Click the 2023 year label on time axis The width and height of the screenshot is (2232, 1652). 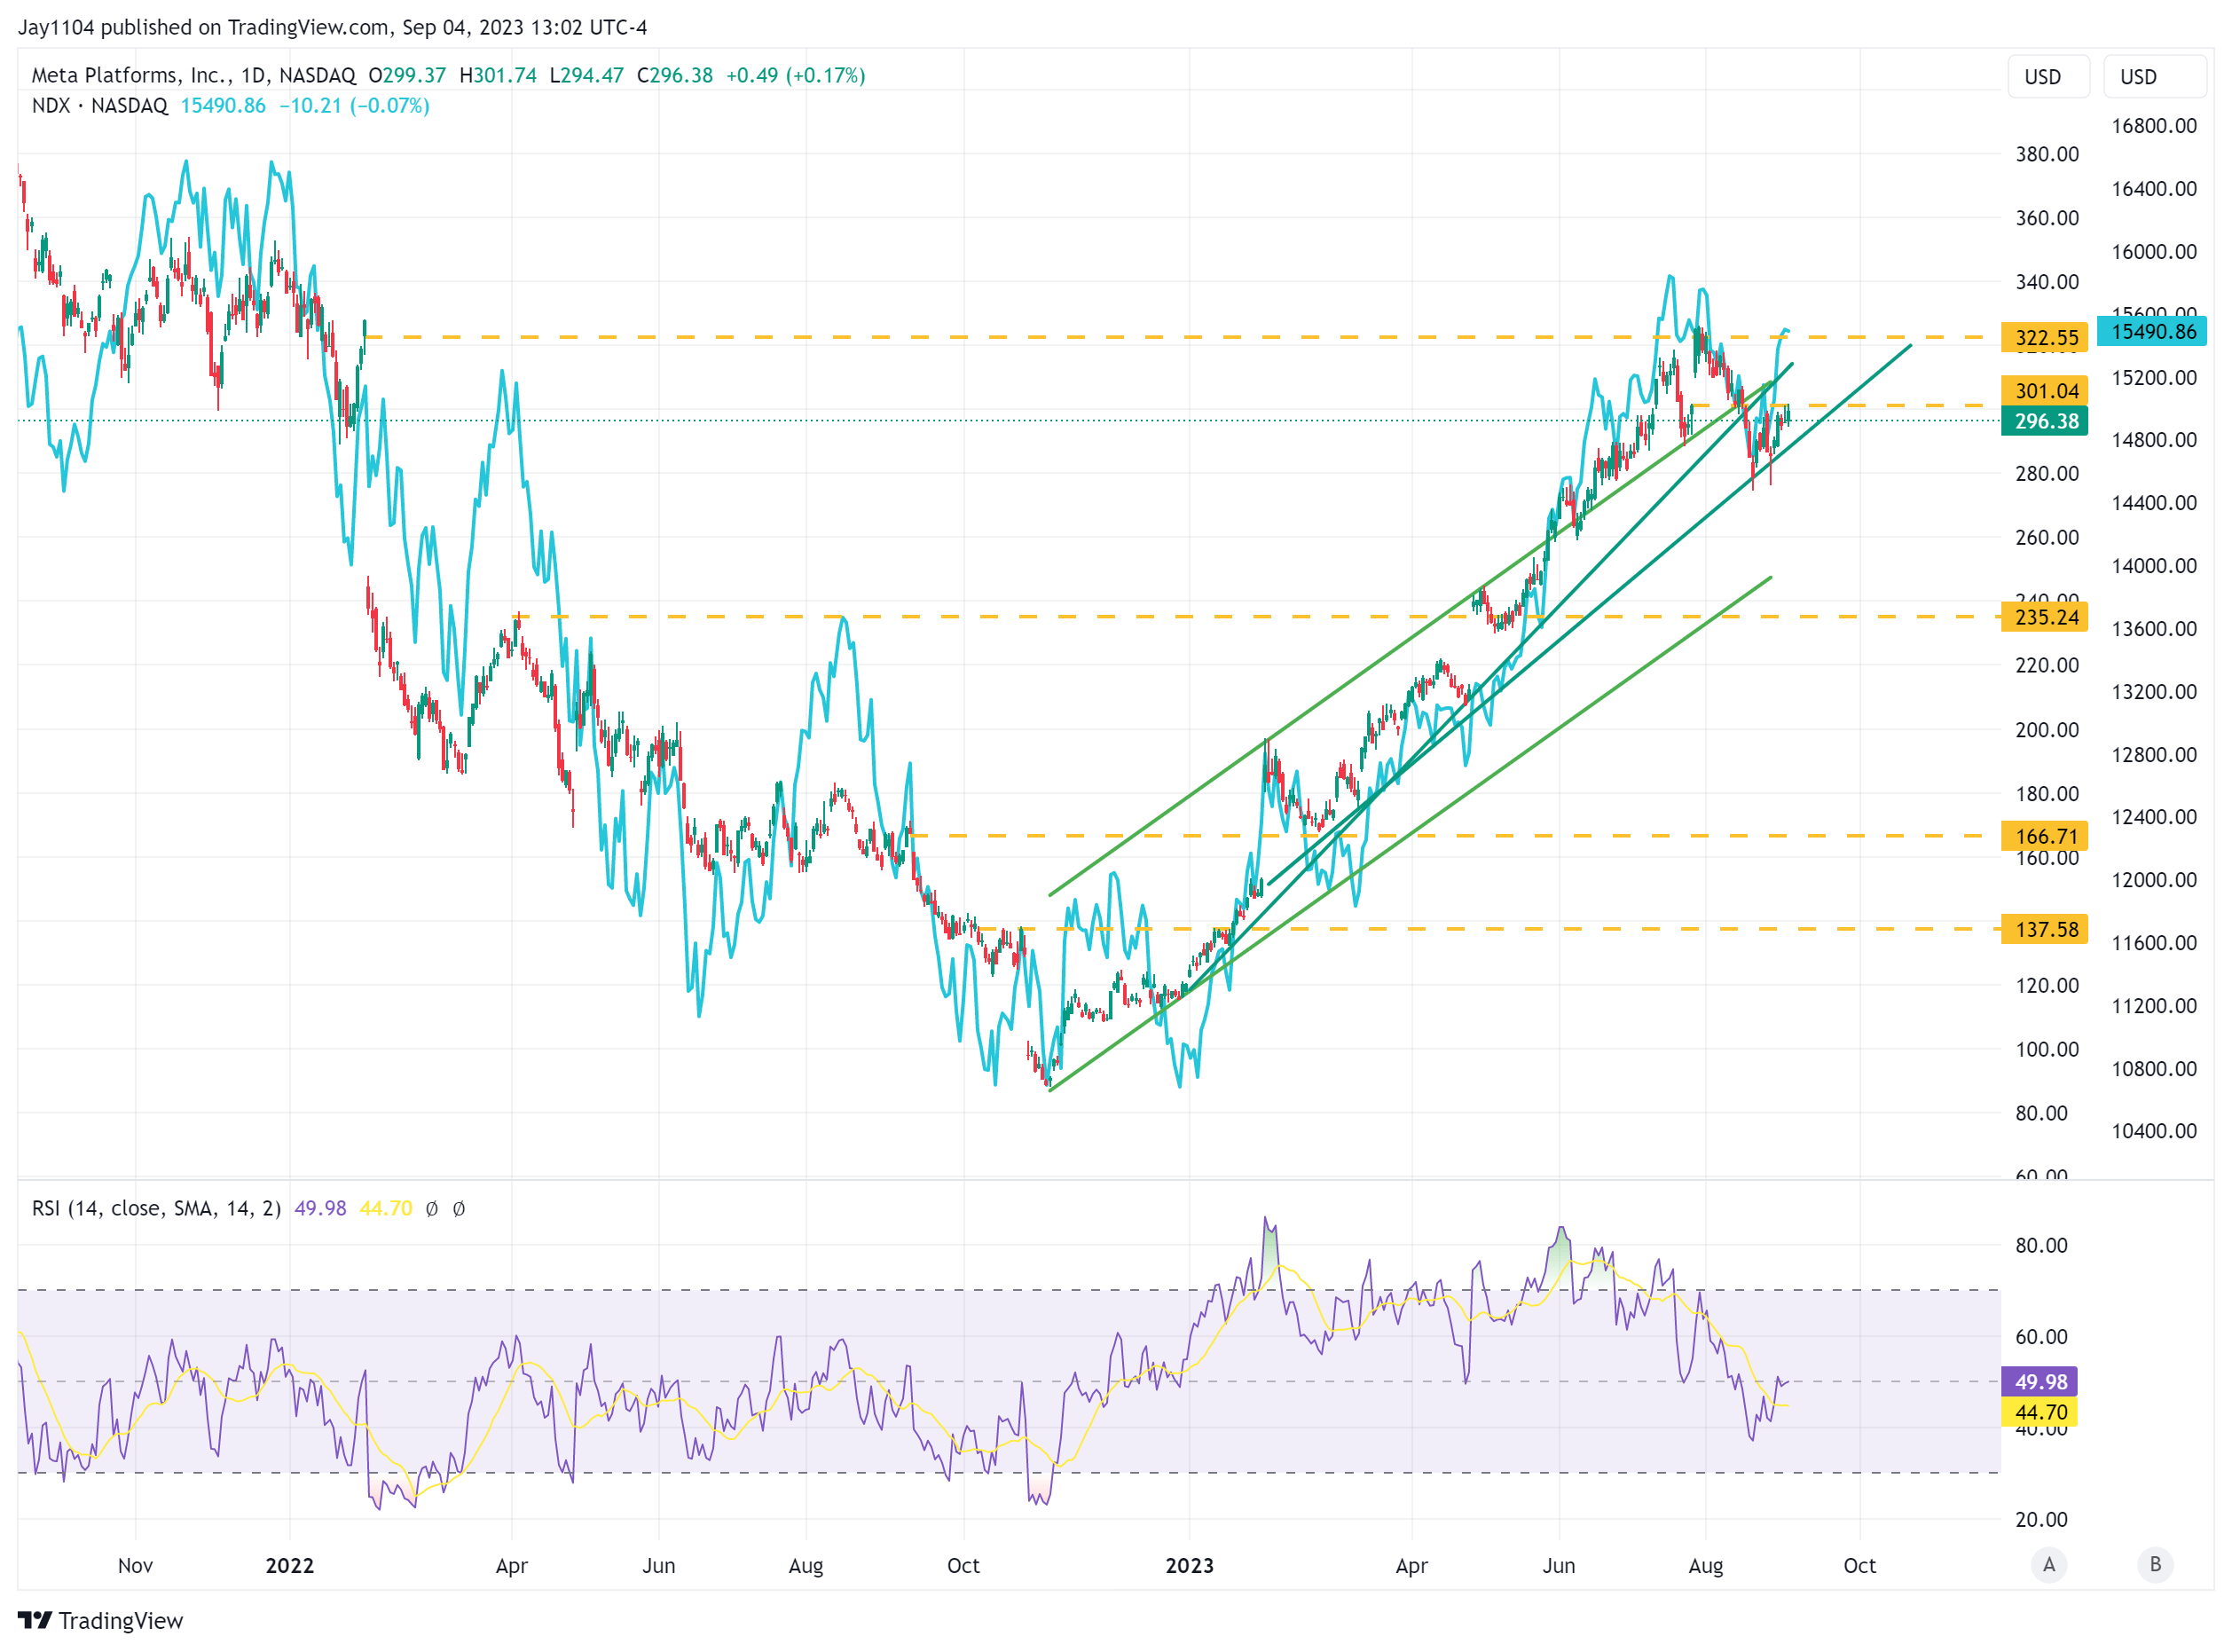point(1190,1566)
